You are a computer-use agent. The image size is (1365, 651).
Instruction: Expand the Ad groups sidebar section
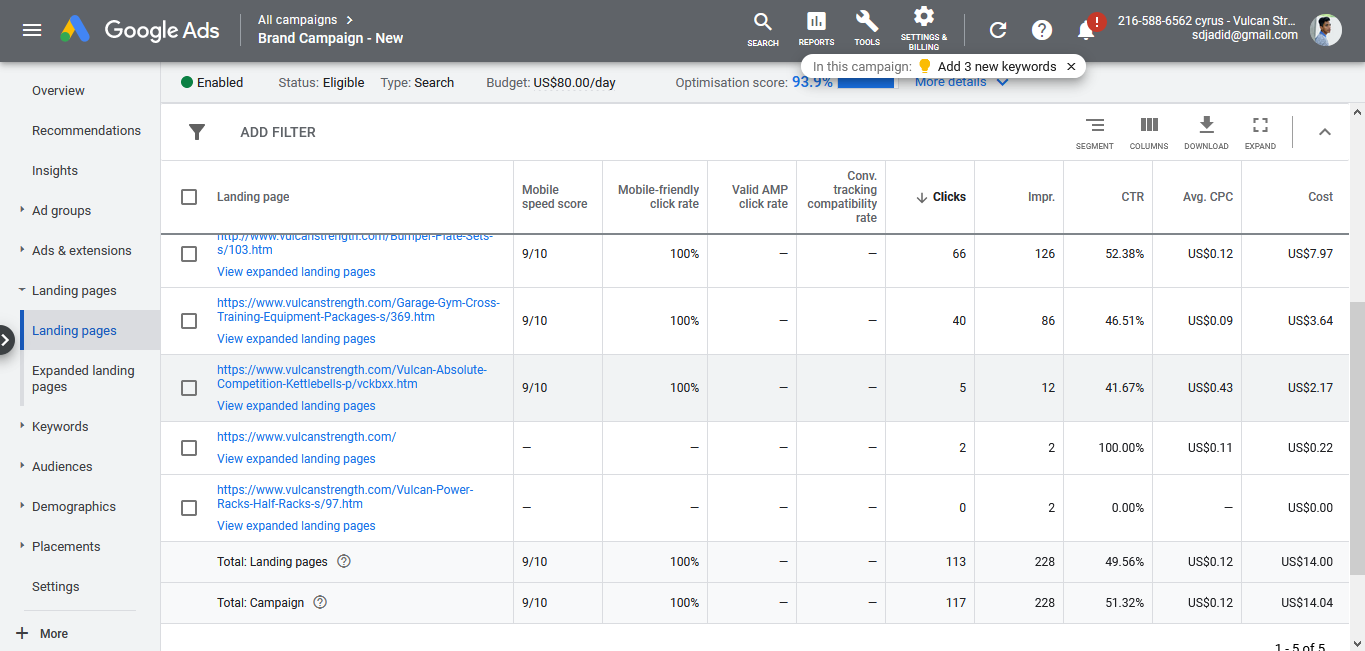pos(22,210)
